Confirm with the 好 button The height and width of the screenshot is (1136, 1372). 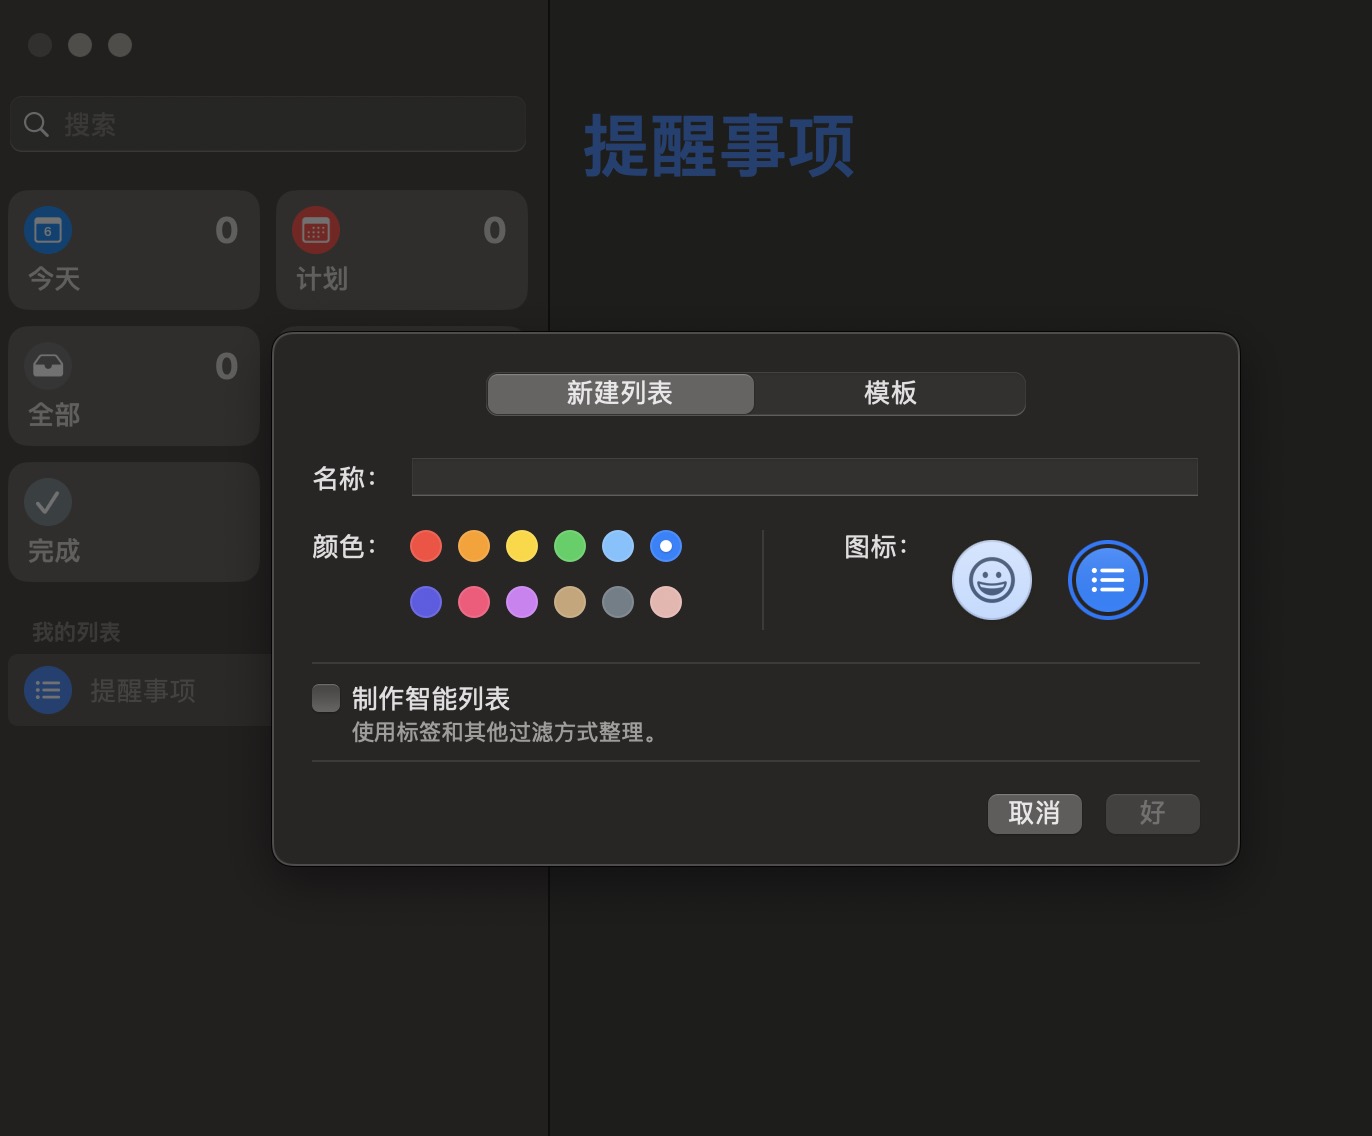pyautogui.click(x=1152, y=813)
